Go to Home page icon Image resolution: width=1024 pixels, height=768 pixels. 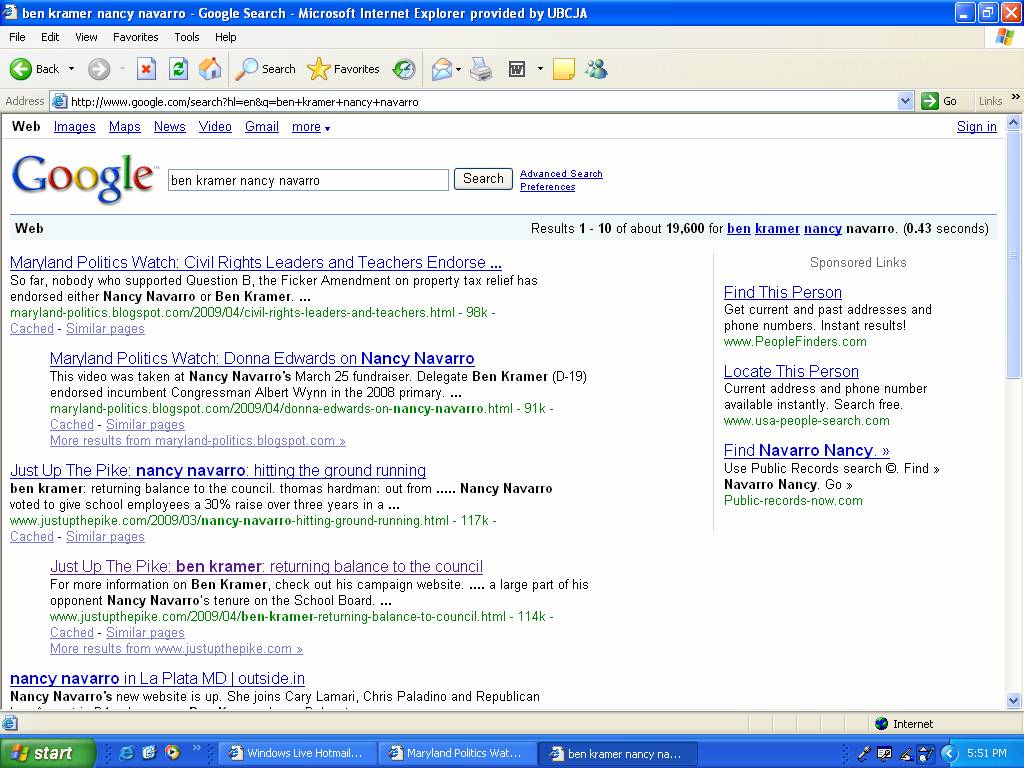click(x=210, y=69)
